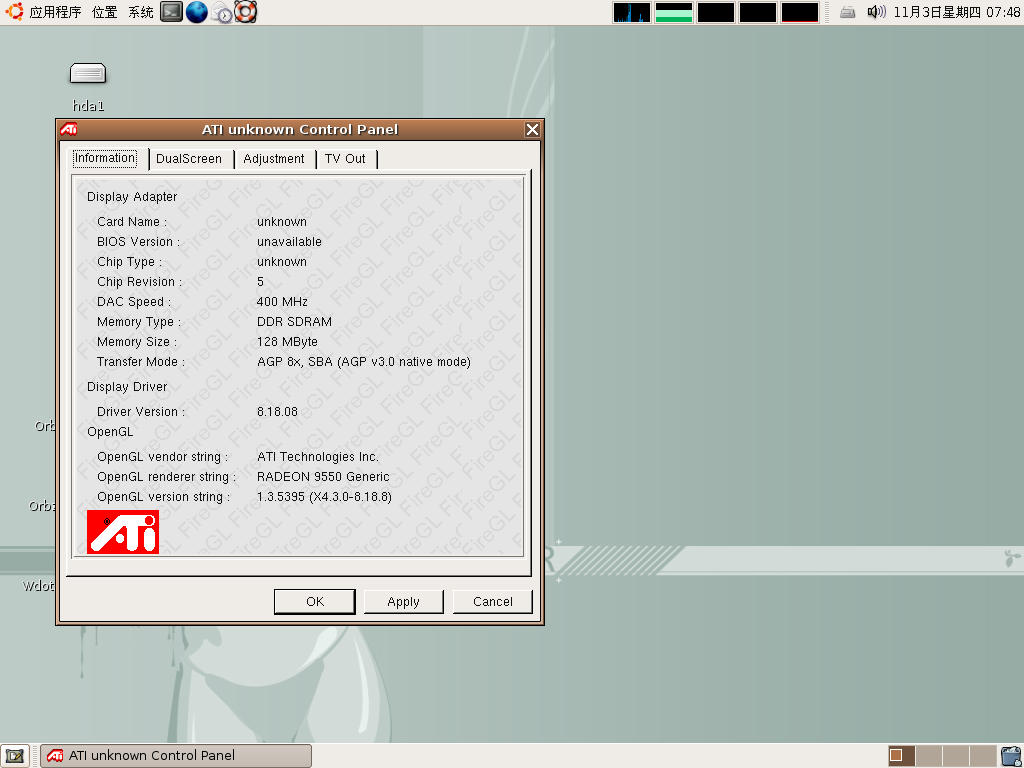
Task: Click the 'unavailable' BIOS version value
Action: (x=289, y=242)
